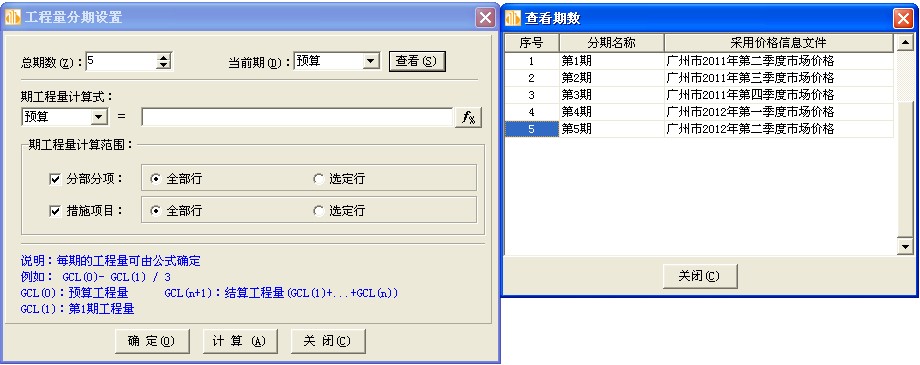
Task: Select 选定行 for 措施项目
Action: click(x=339, y=211)
